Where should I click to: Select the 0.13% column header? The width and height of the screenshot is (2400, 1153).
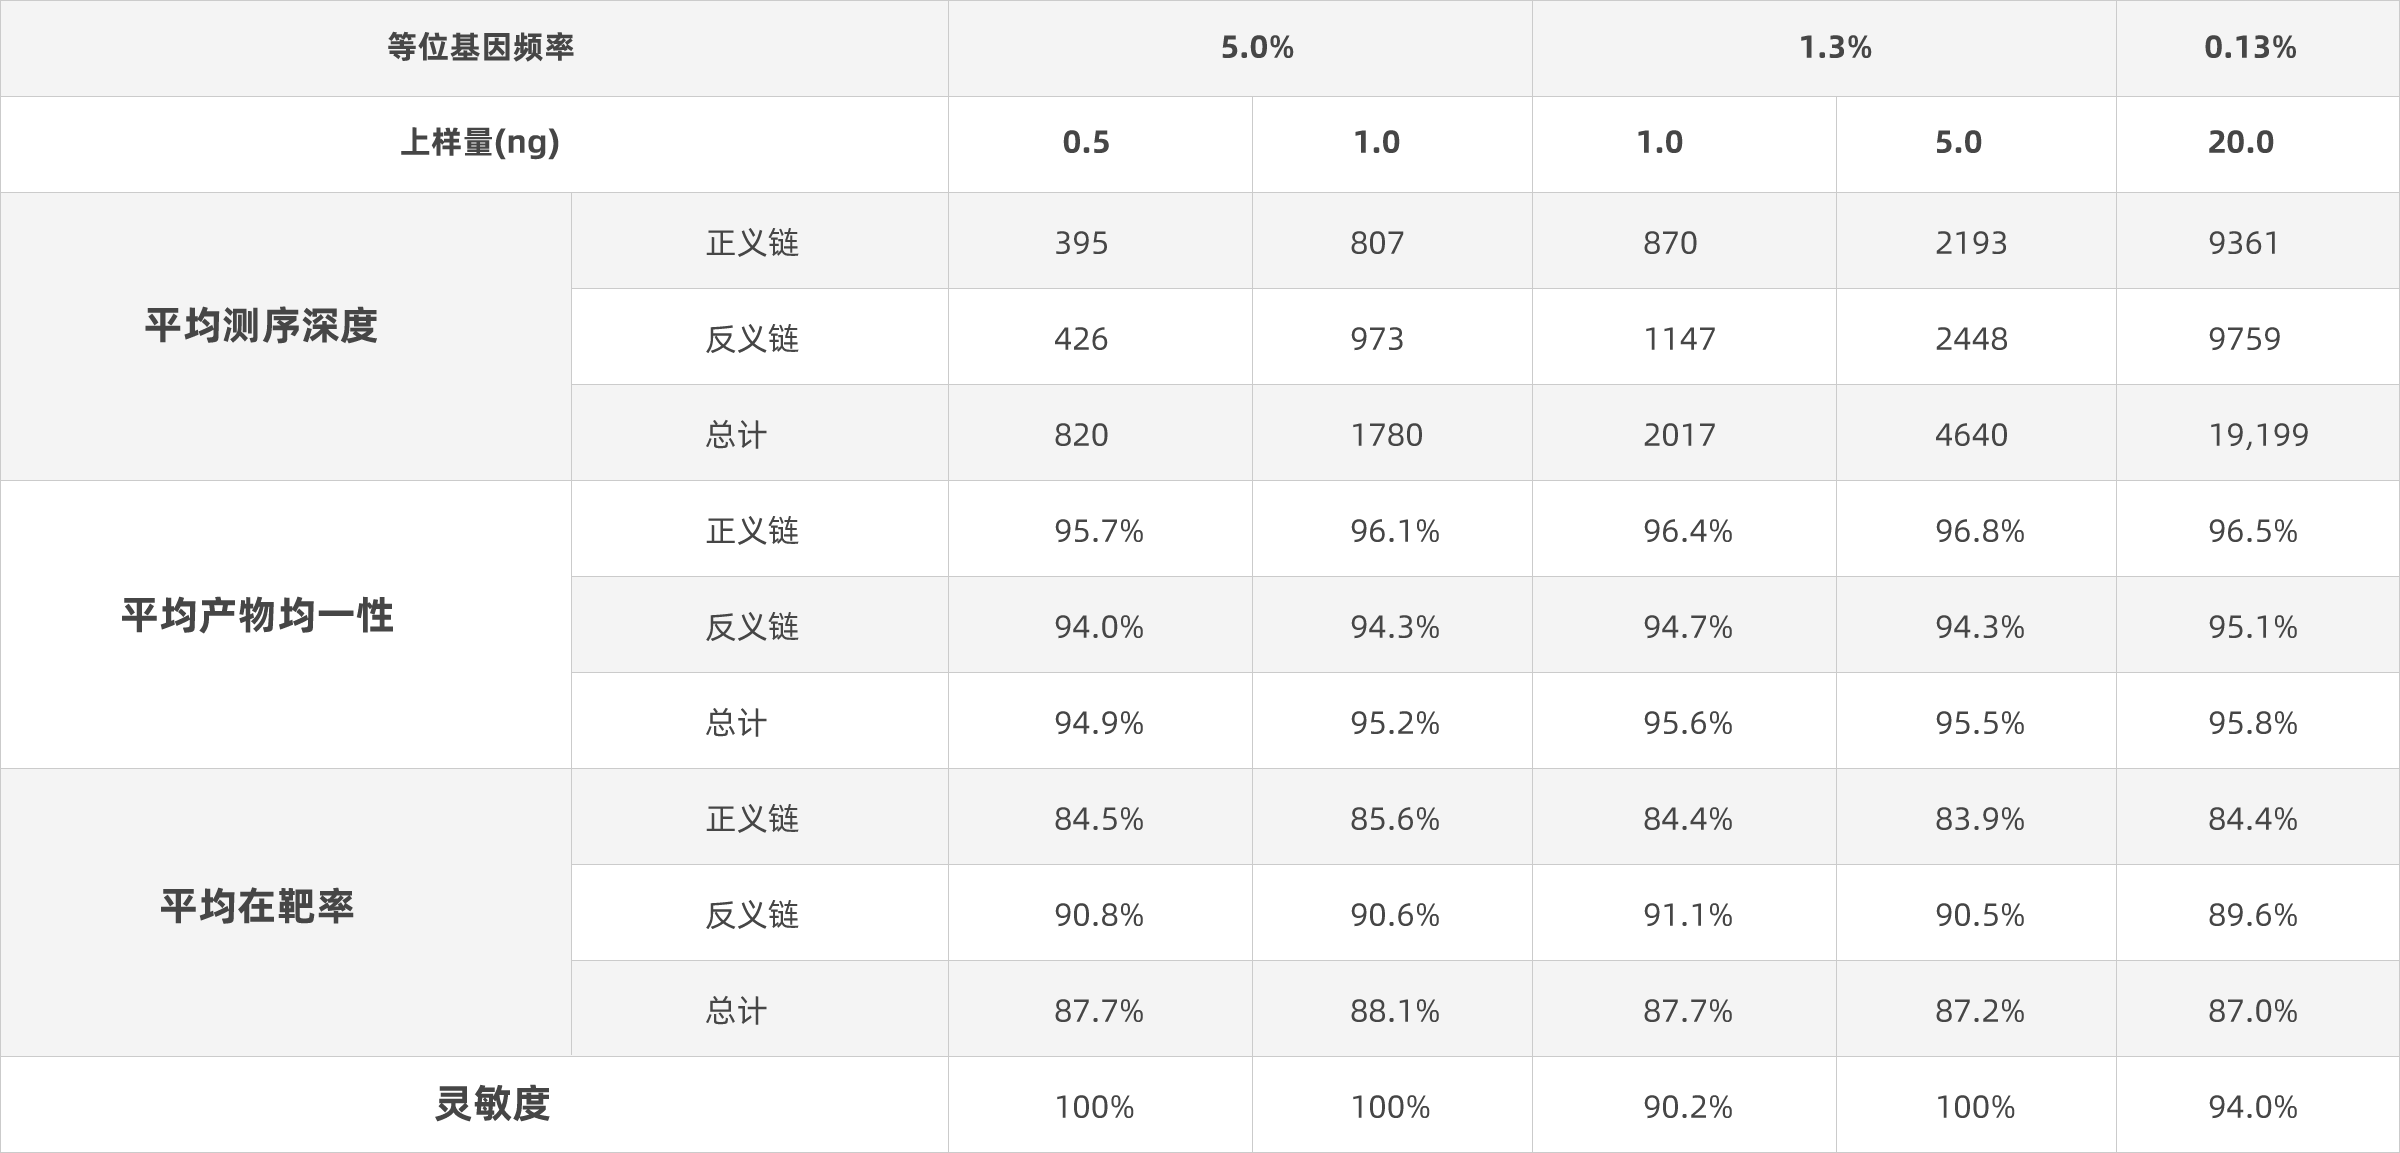2250,48
